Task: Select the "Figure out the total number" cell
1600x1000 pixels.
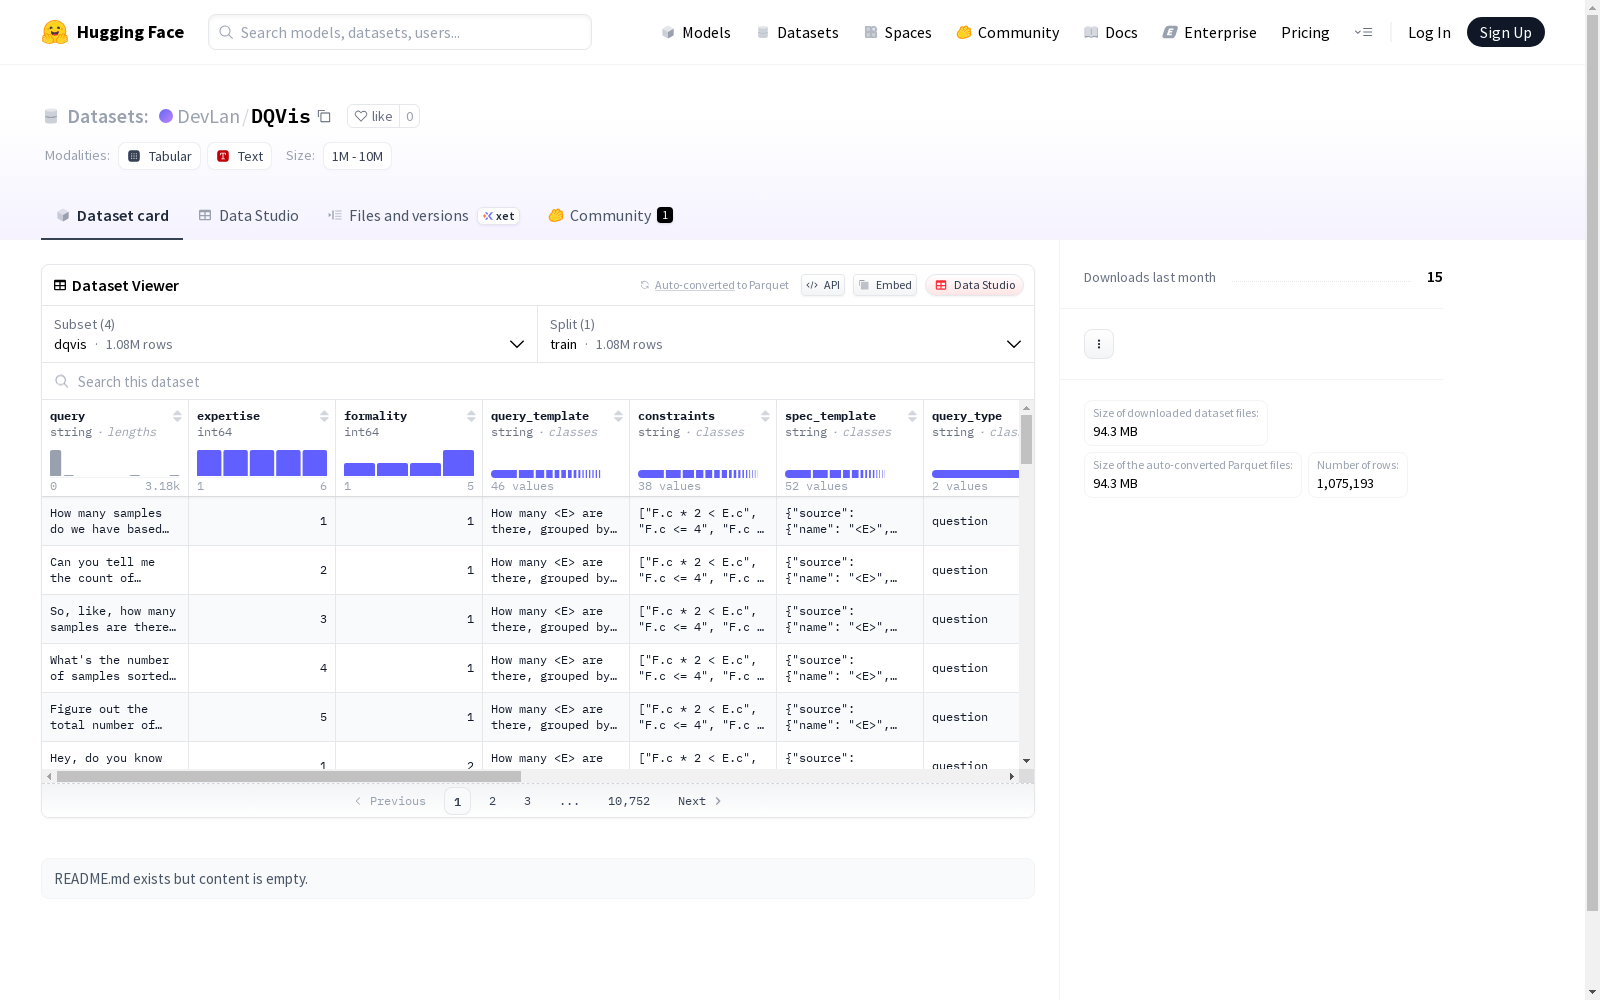Action: coord(115,717)
